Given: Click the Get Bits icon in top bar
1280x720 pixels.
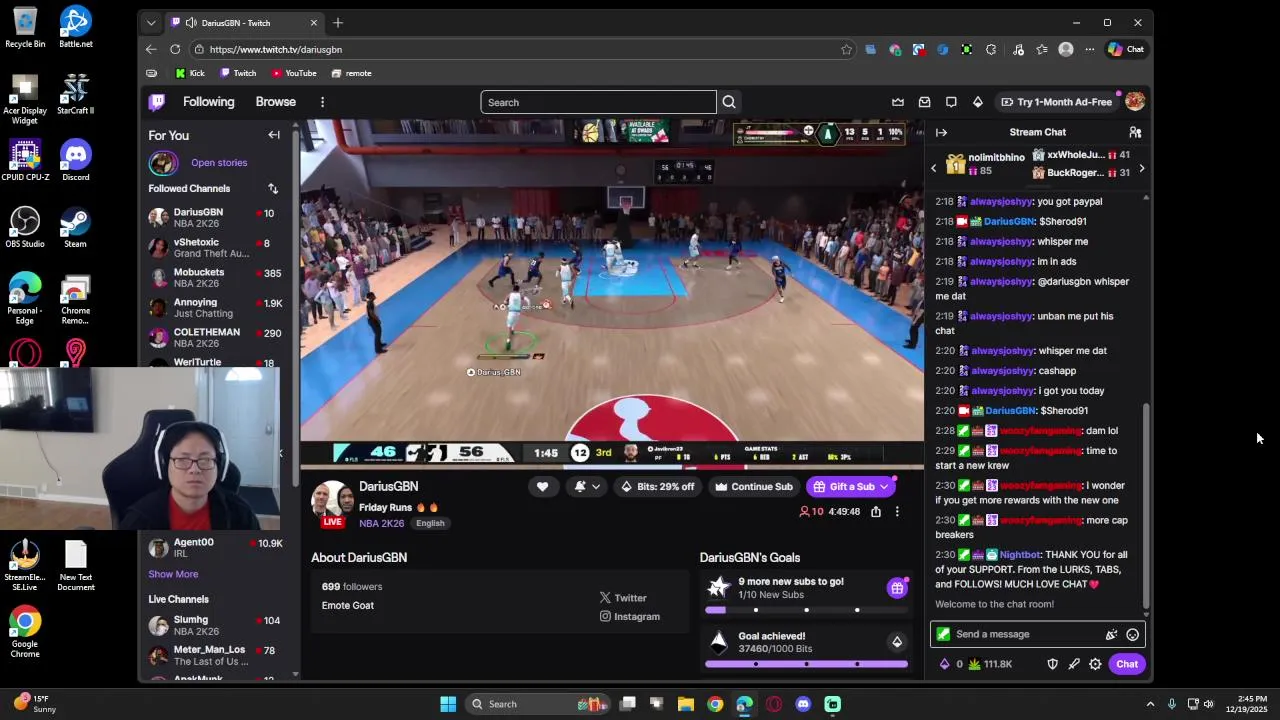Looking at the screenshot, I should coord(978,102).
